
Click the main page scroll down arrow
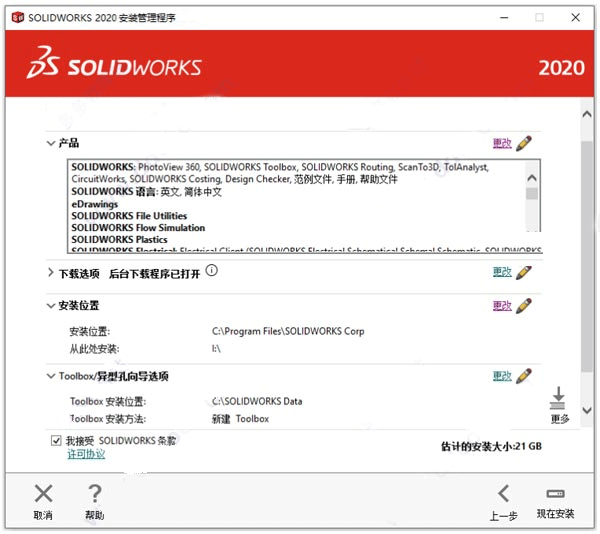coord(587,410)
